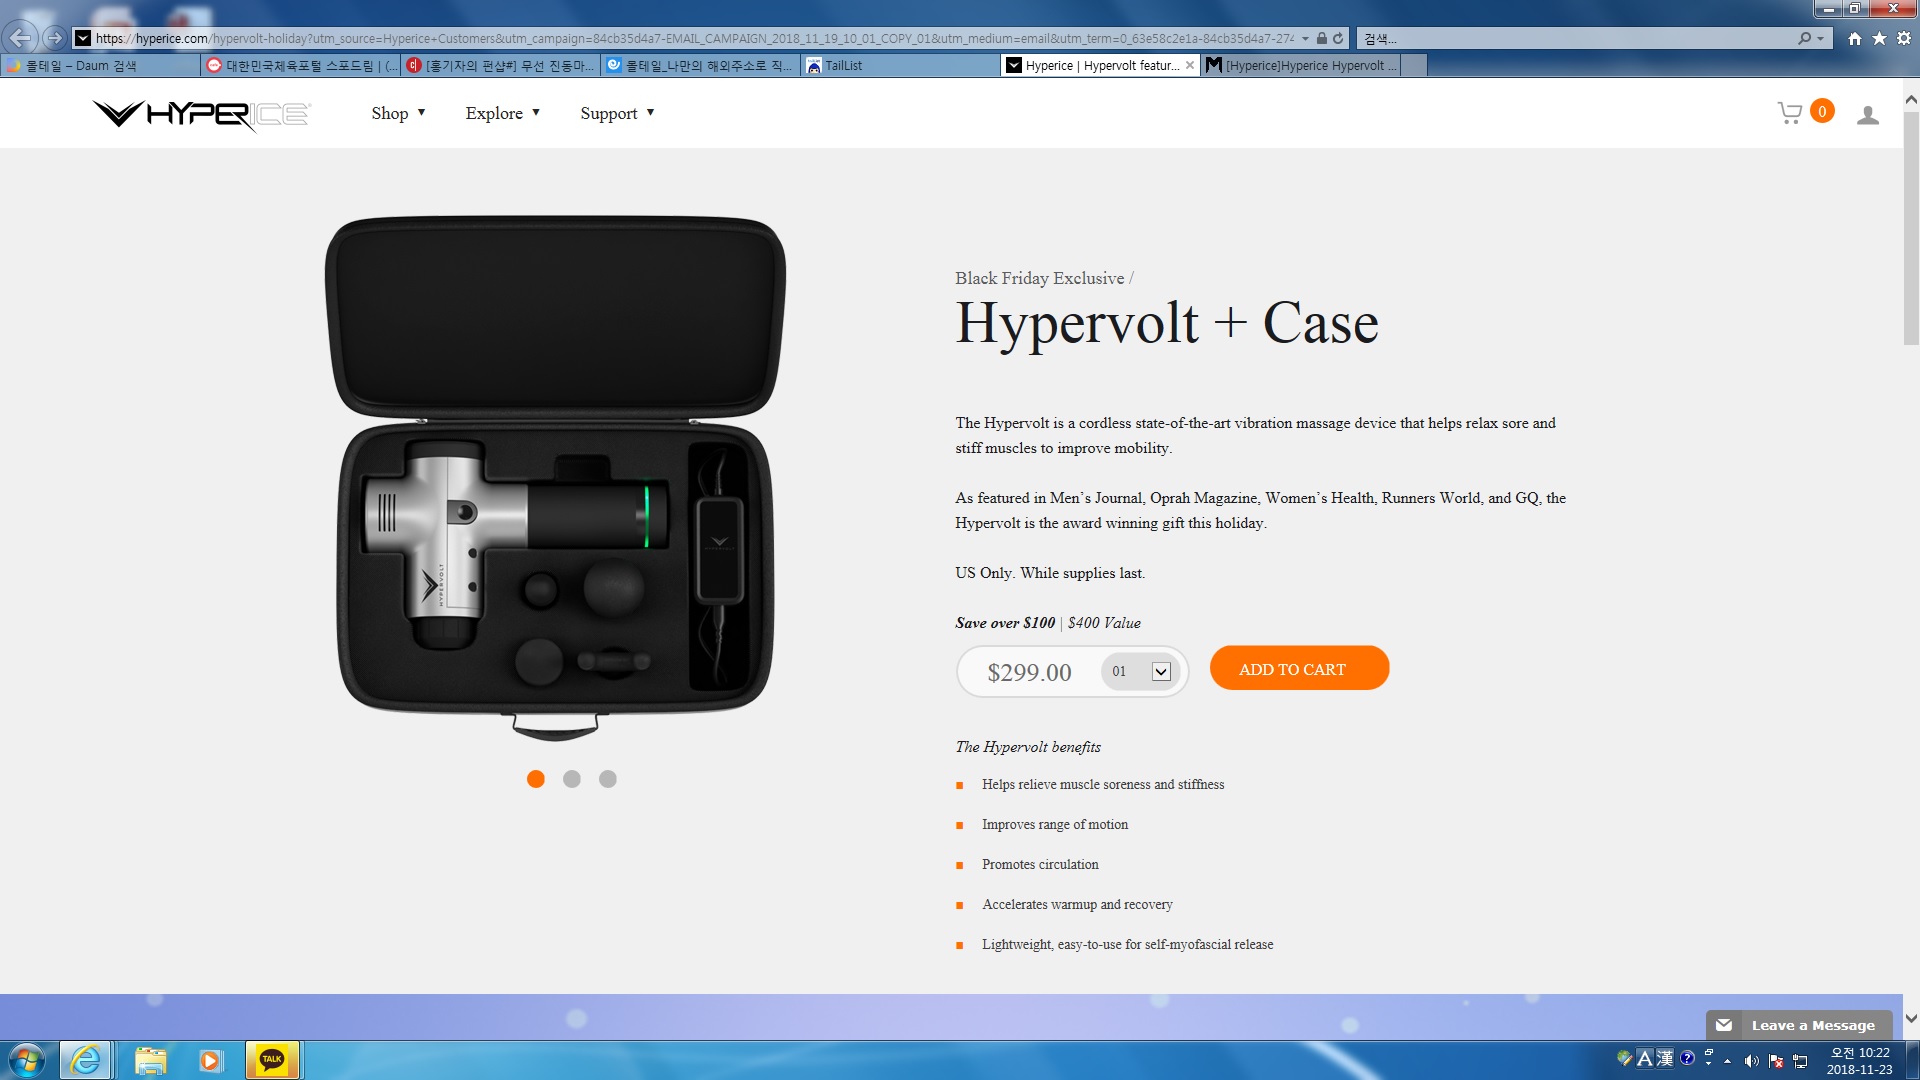Open the Favorites star icon
The image size is (1920, 1080).
1879,38
